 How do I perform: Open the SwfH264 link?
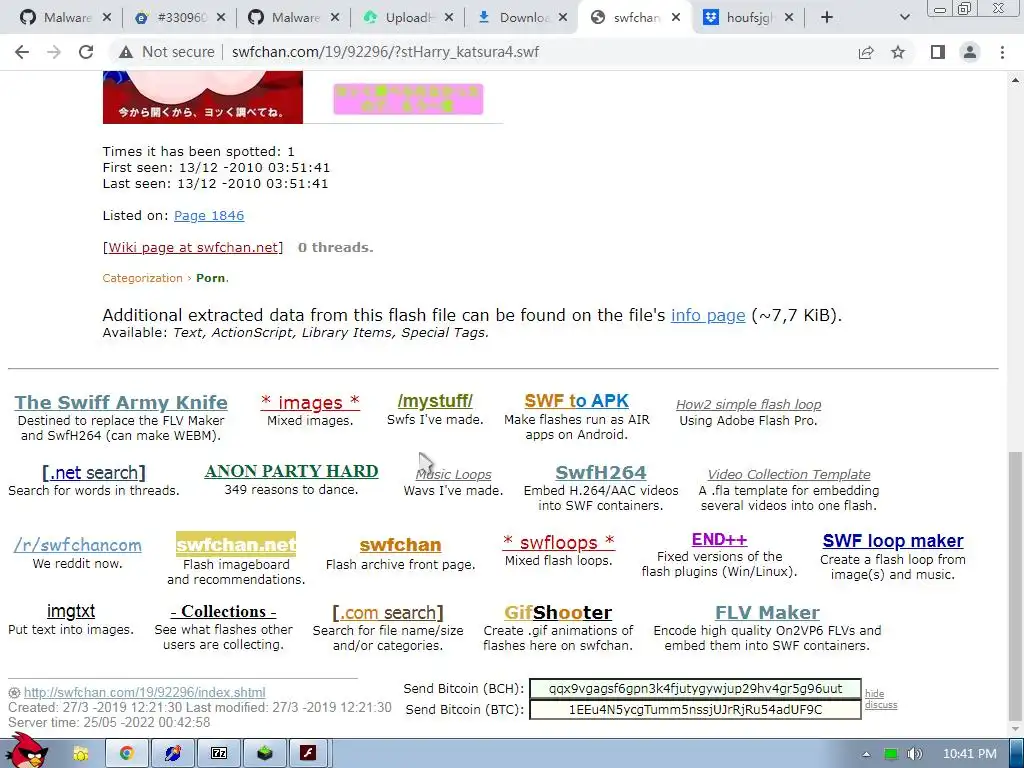[601, 472]
